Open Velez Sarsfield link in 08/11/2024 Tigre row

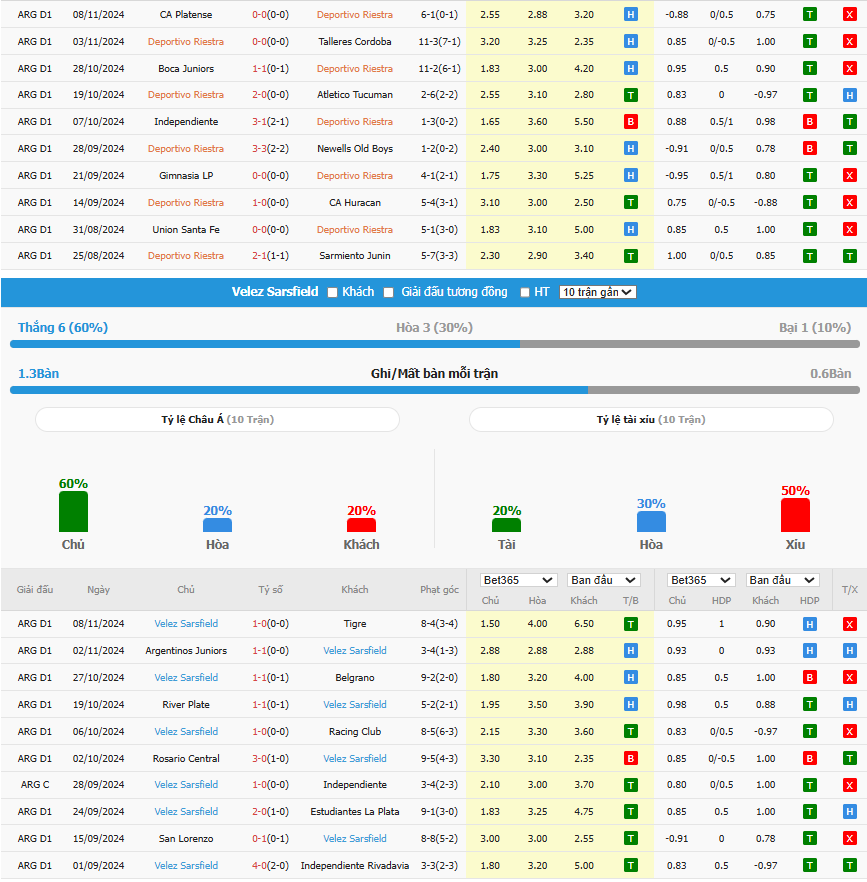click(x=186, y=624)
